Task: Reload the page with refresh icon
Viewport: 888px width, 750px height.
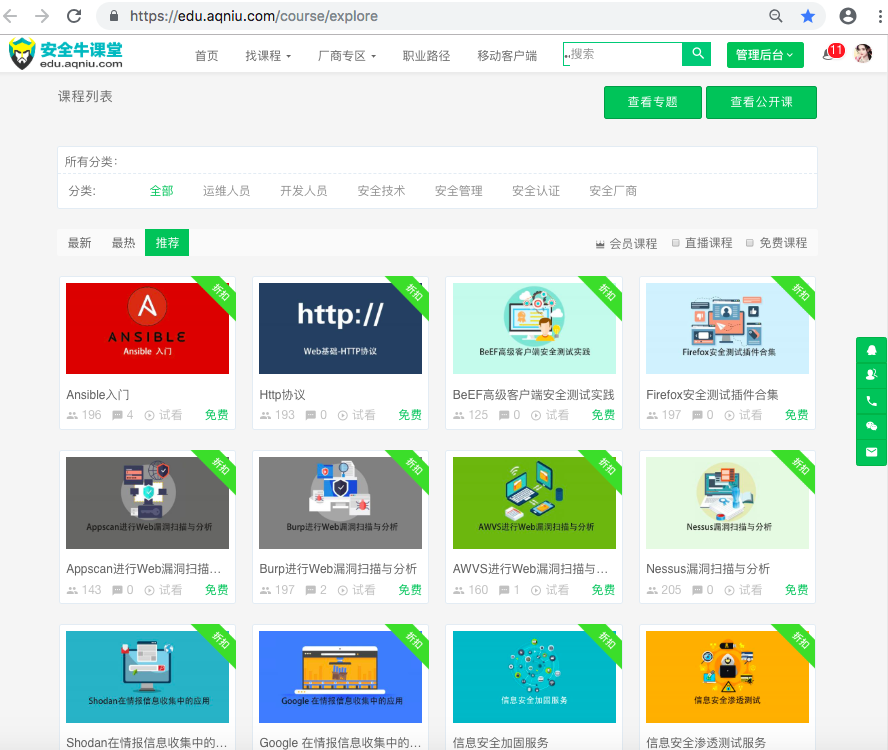Action: point(74,16)
